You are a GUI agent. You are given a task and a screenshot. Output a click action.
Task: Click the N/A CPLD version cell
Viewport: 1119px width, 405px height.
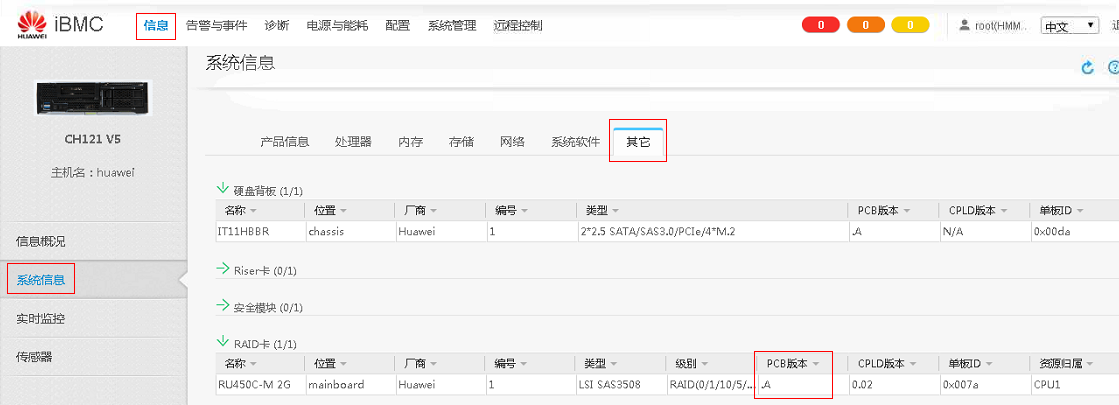click(x=984, y=231)
